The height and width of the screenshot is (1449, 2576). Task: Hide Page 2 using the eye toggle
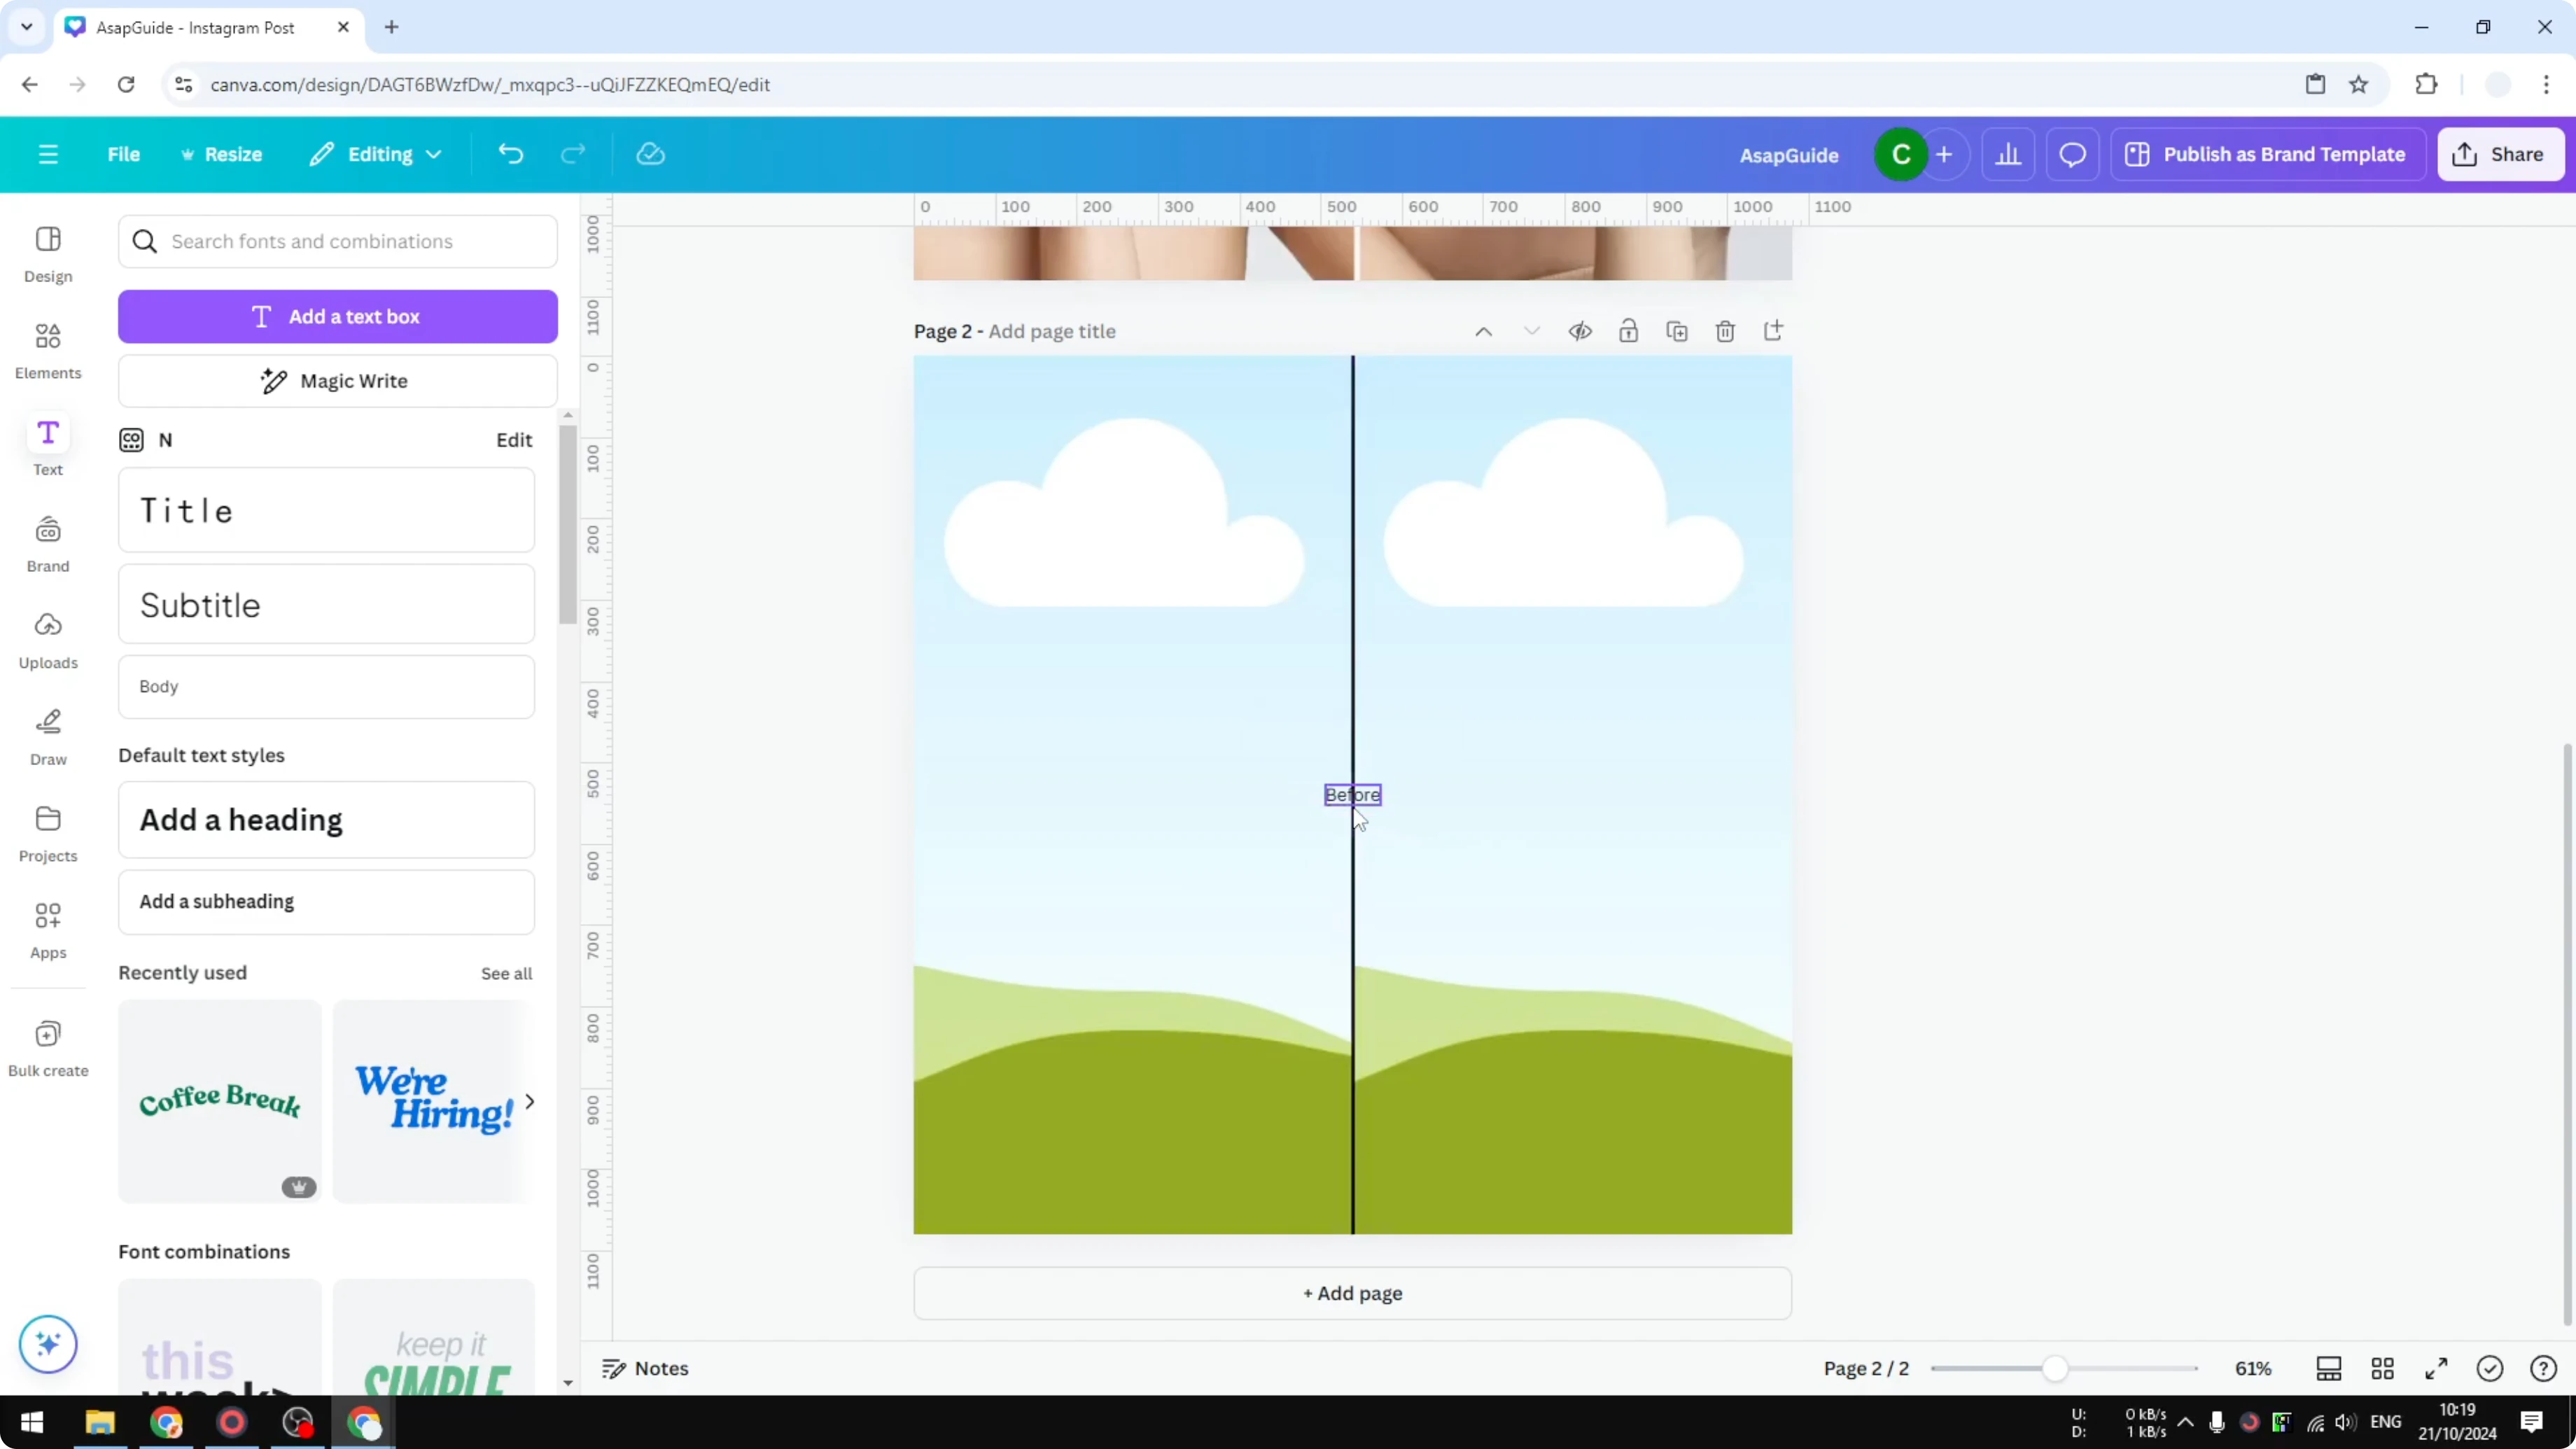1580,330
